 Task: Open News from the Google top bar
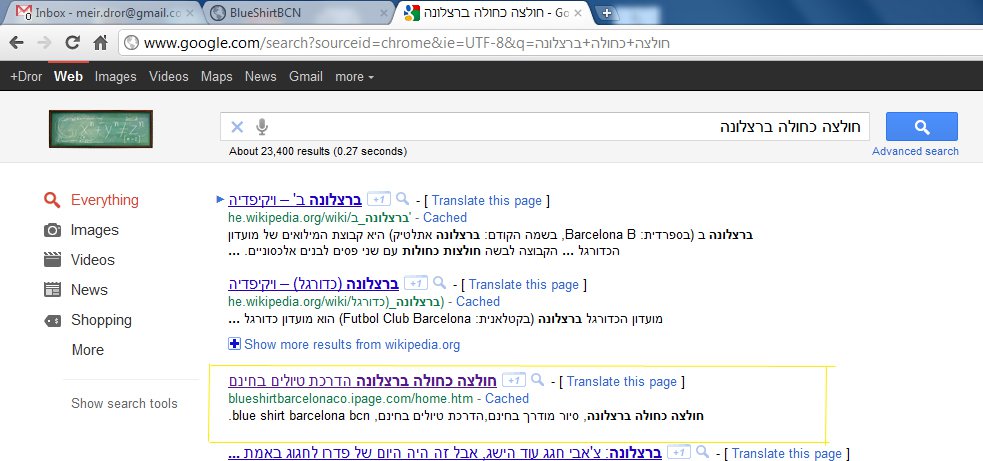[260, 77]
